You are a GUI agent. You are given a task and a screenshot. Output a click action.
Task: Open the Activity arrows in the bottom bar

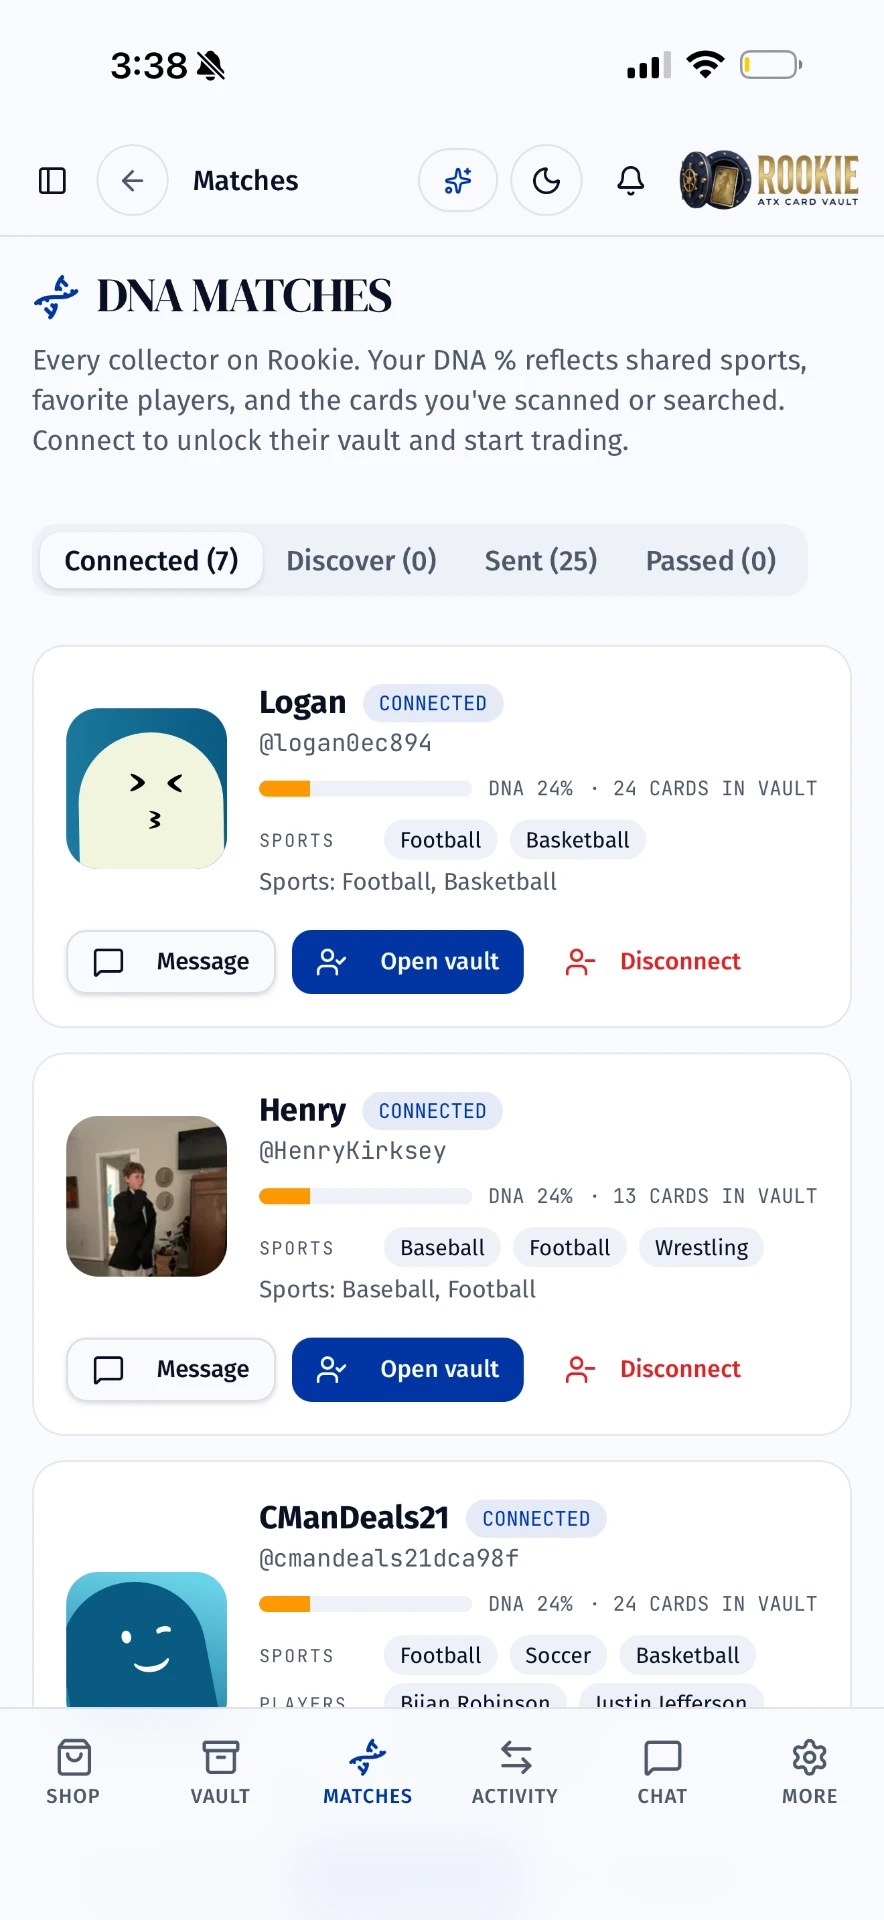pos(515,1772)
